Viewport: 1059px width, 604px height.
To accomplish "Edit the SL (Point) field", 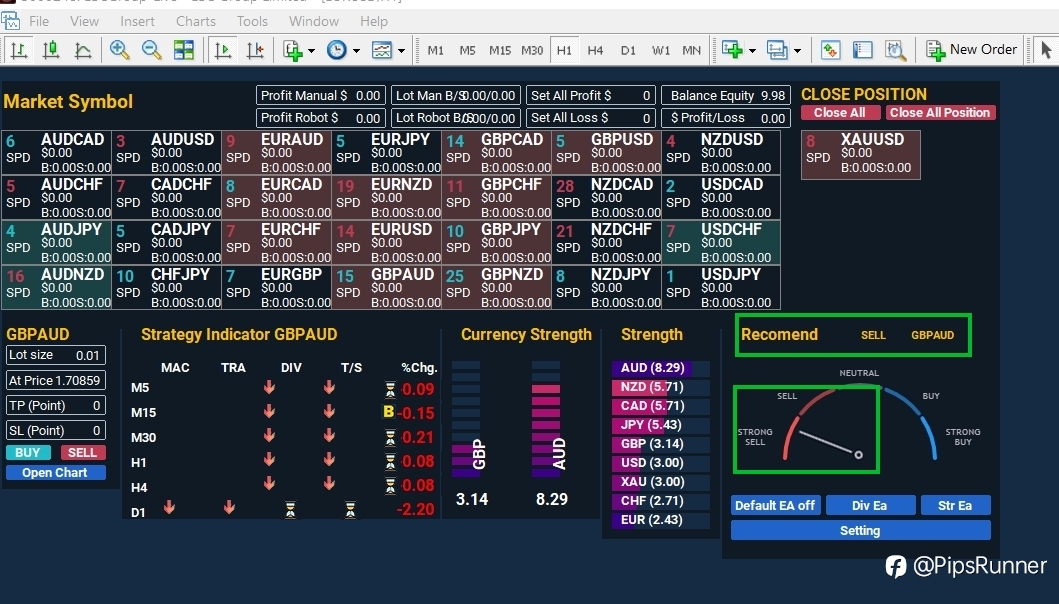I will coord(55,430).
